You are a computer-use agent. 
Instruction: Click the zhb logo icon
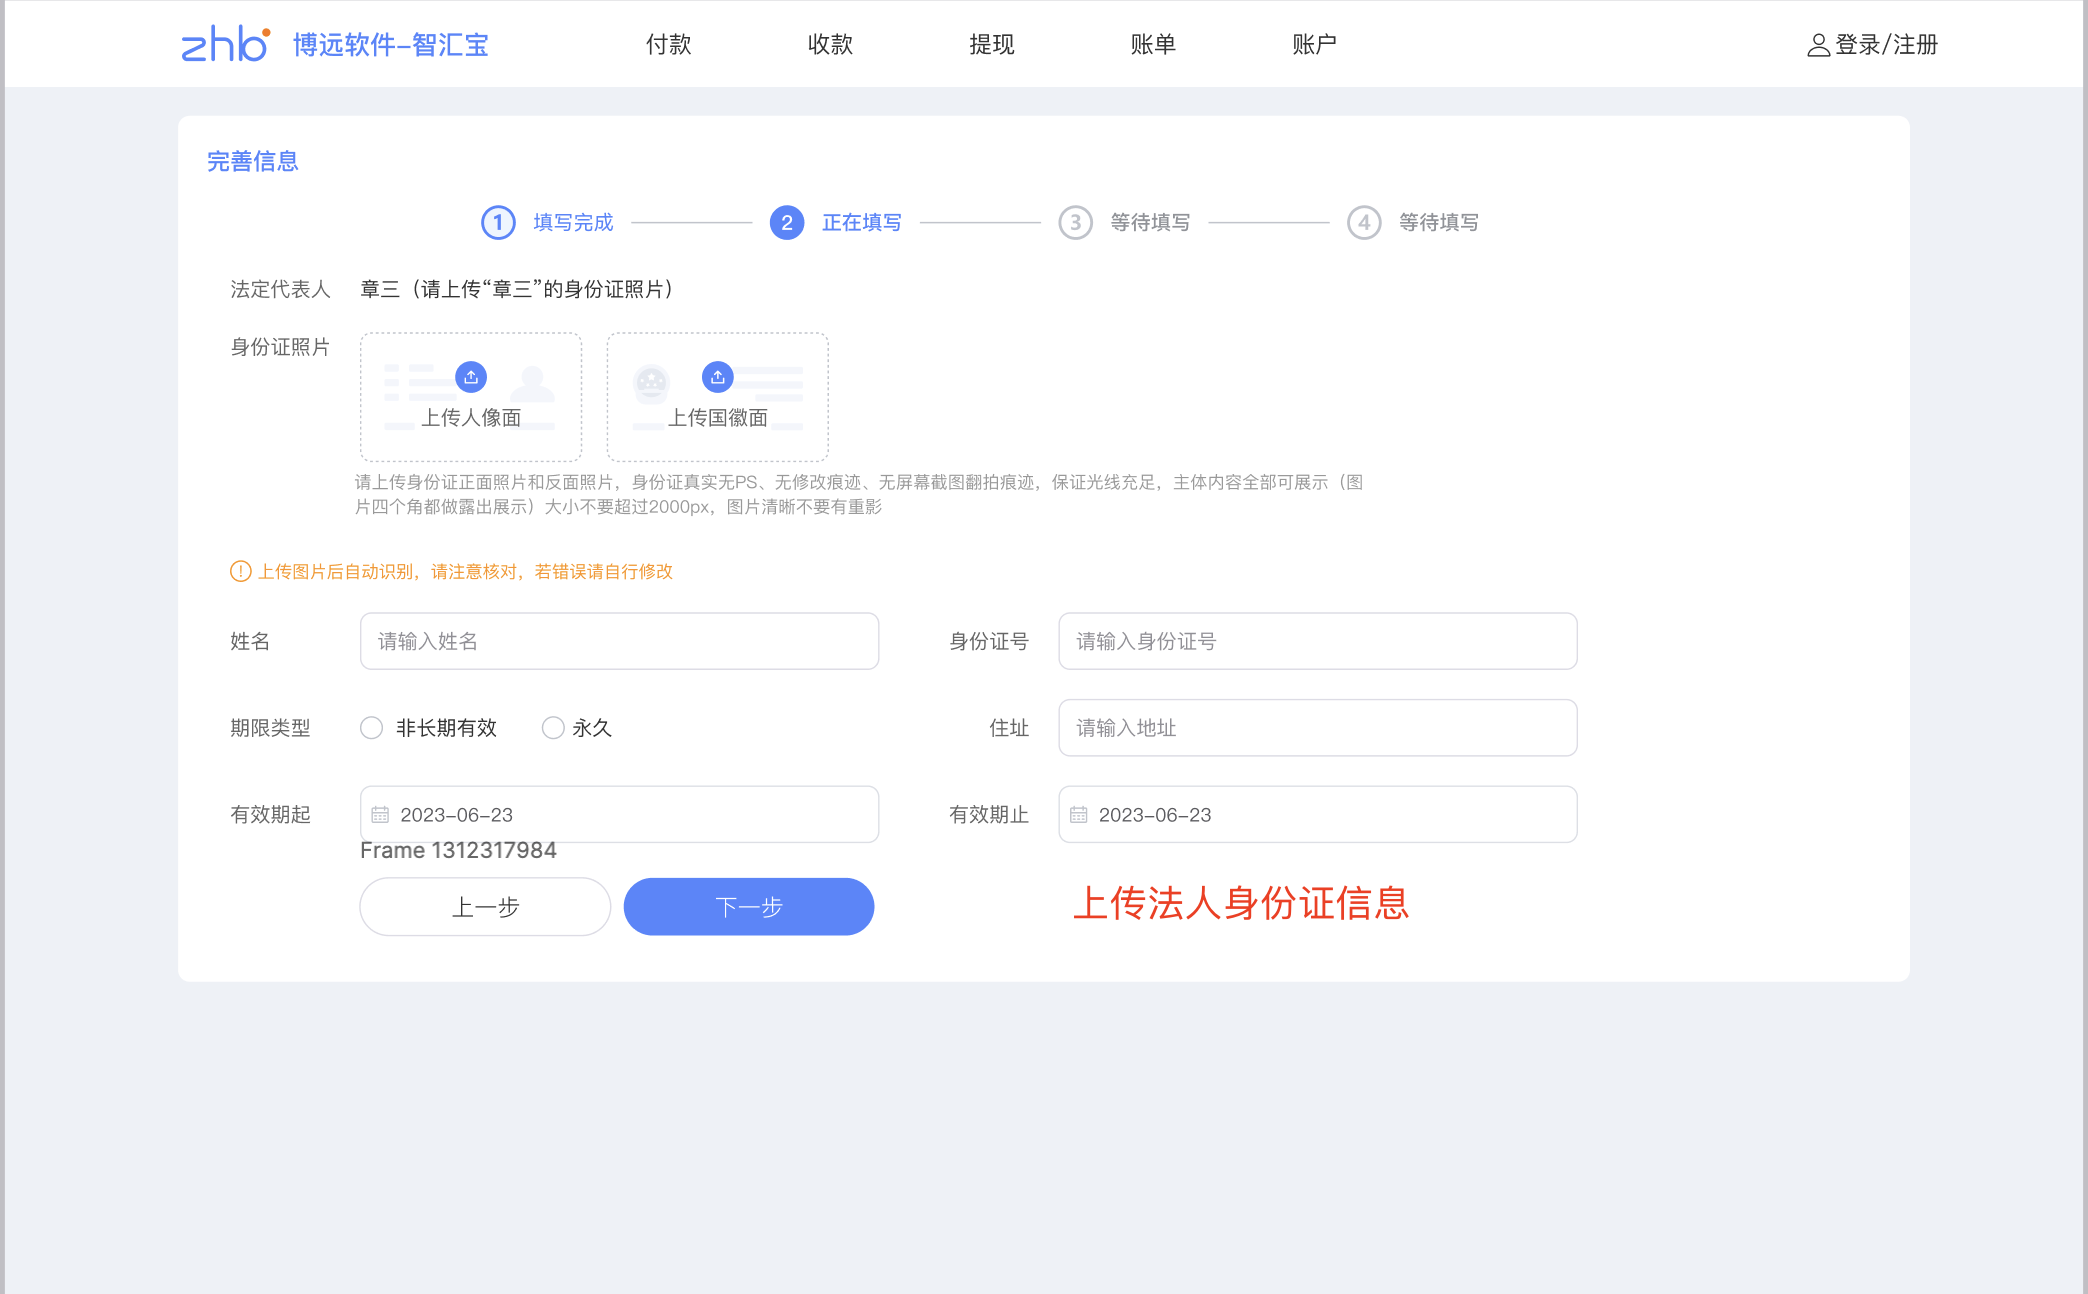(x=225, y=44)
